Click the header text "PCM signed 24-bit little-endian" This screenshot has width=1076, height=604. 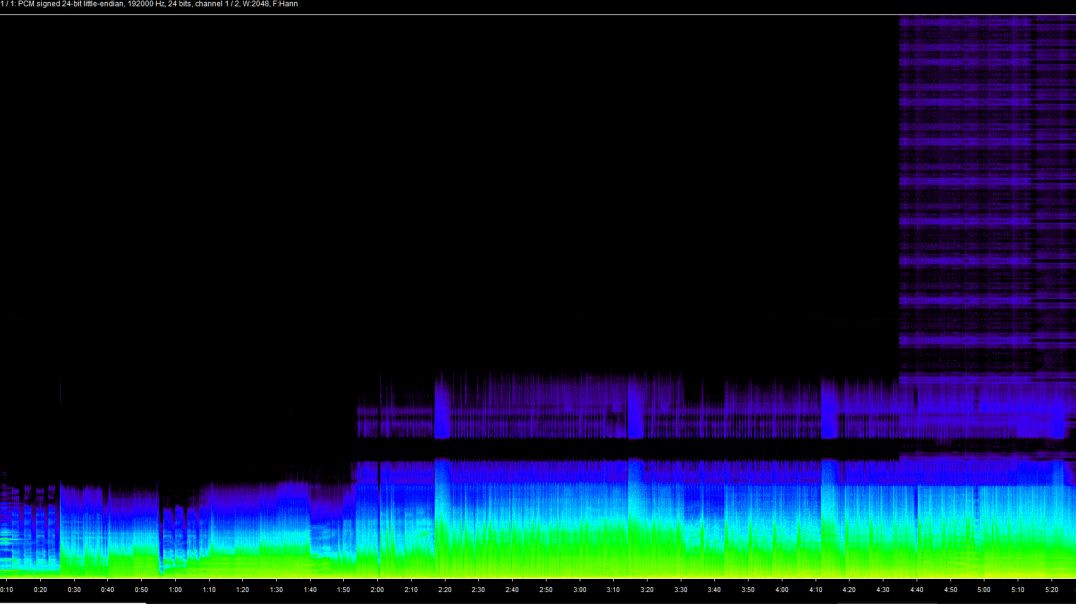[x=71, y=4]
